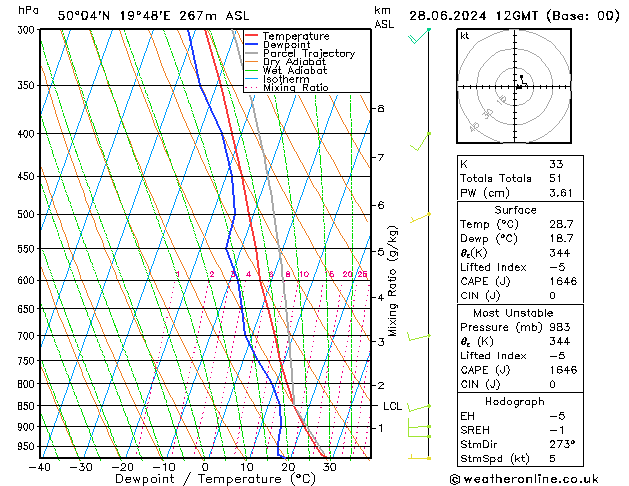
Task: Click the 'PW (cm)' value 3.61
Action: [x=560, y=193]
